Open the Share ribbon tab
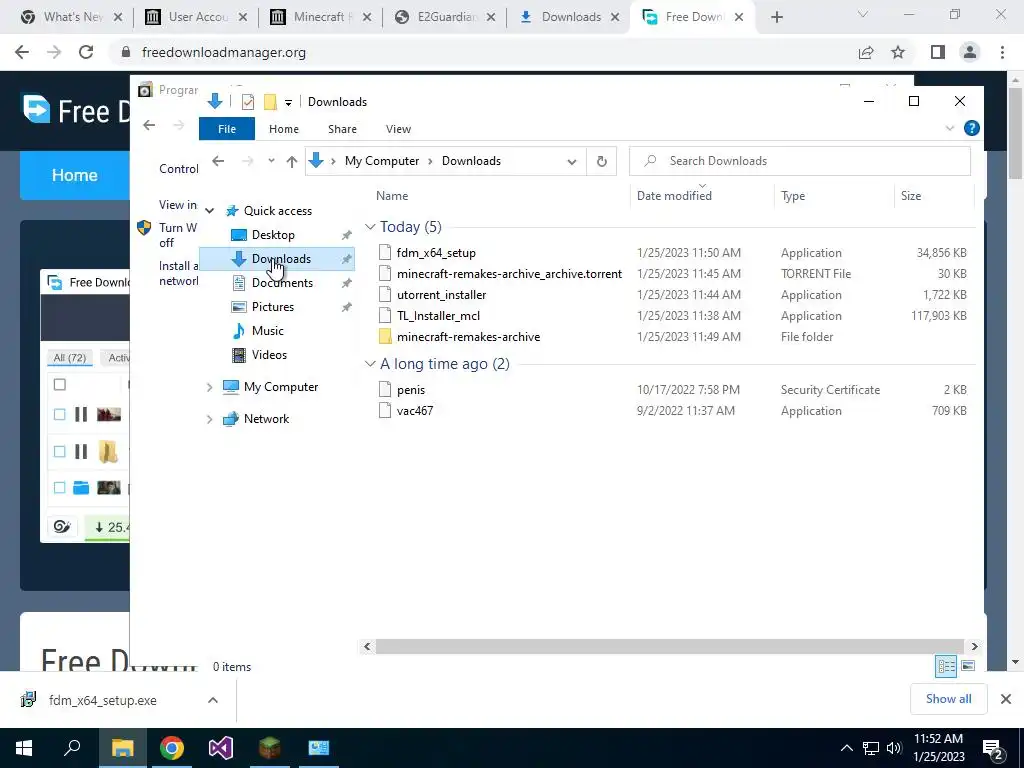 coord(342,129)
